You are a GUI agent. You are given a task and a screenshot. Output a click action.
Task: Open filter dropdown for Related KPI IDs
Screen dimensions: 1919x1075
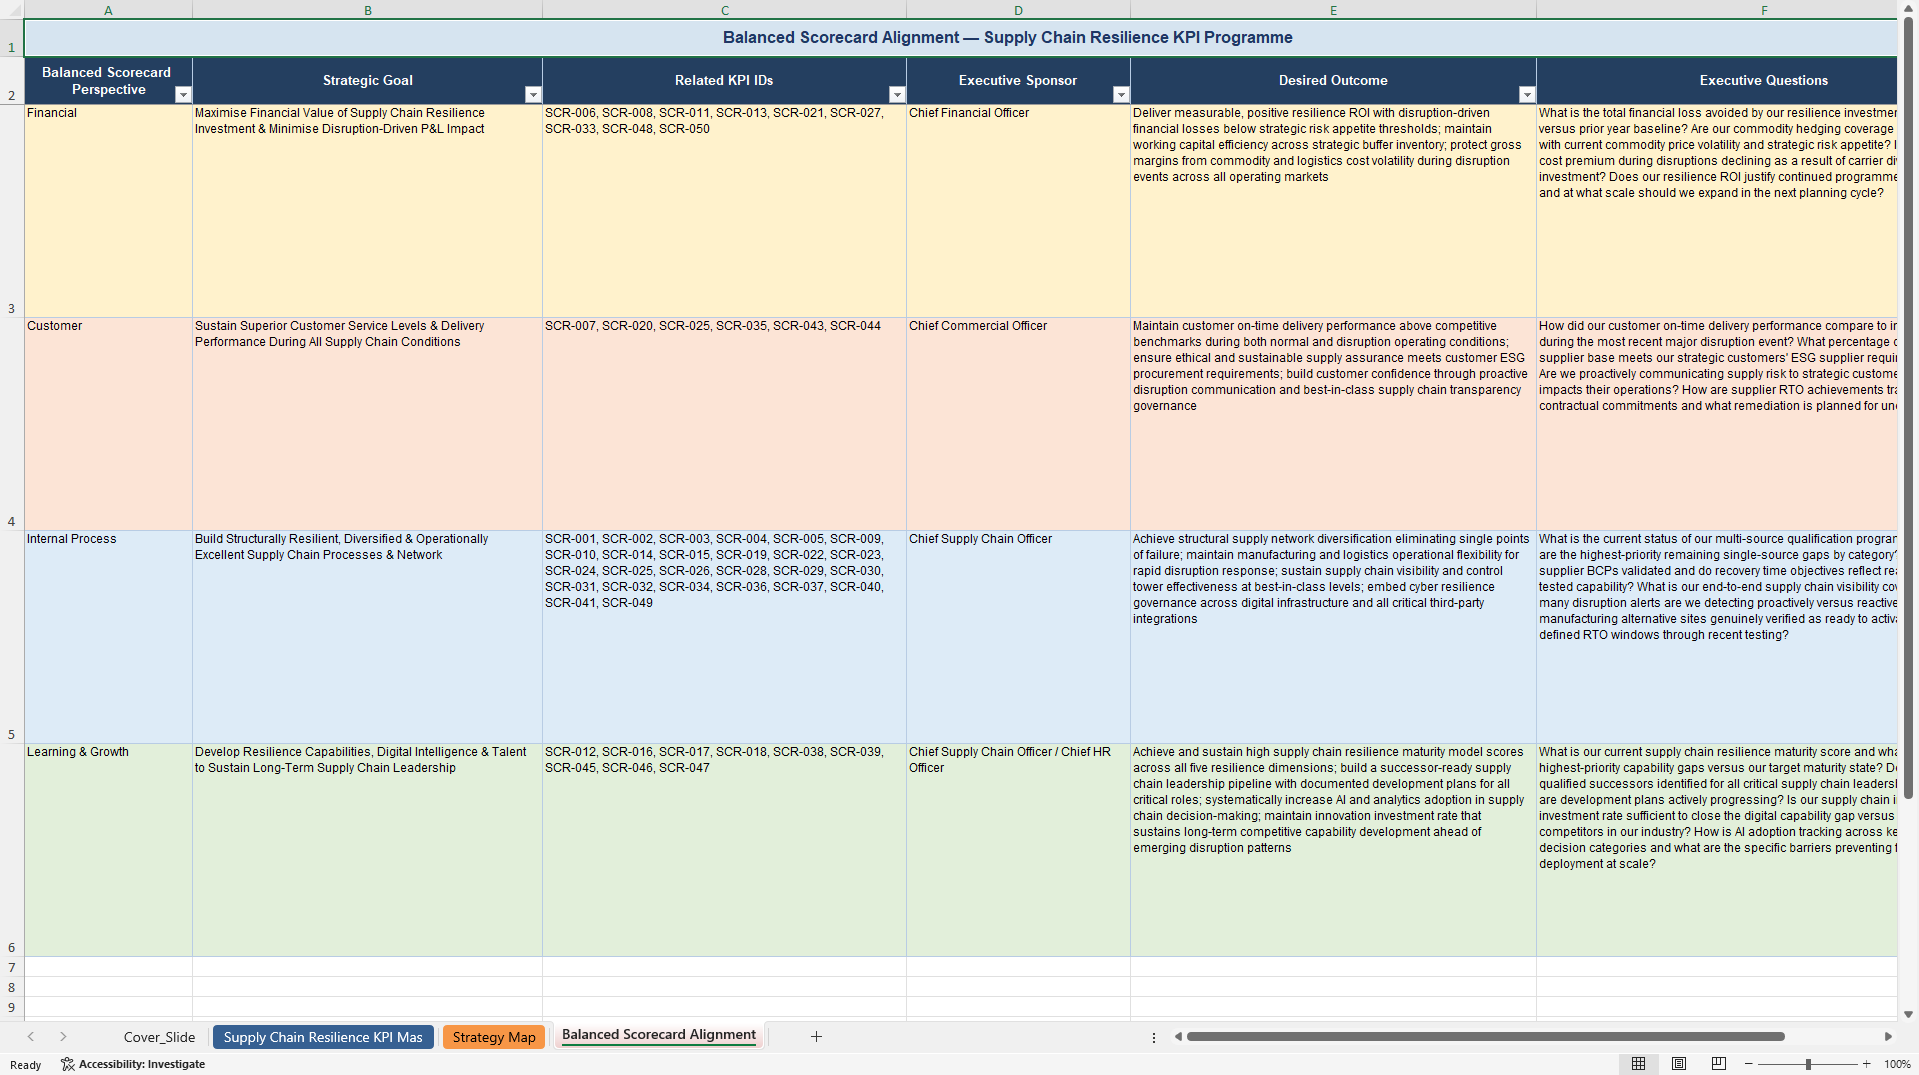[x=897, y=95]
